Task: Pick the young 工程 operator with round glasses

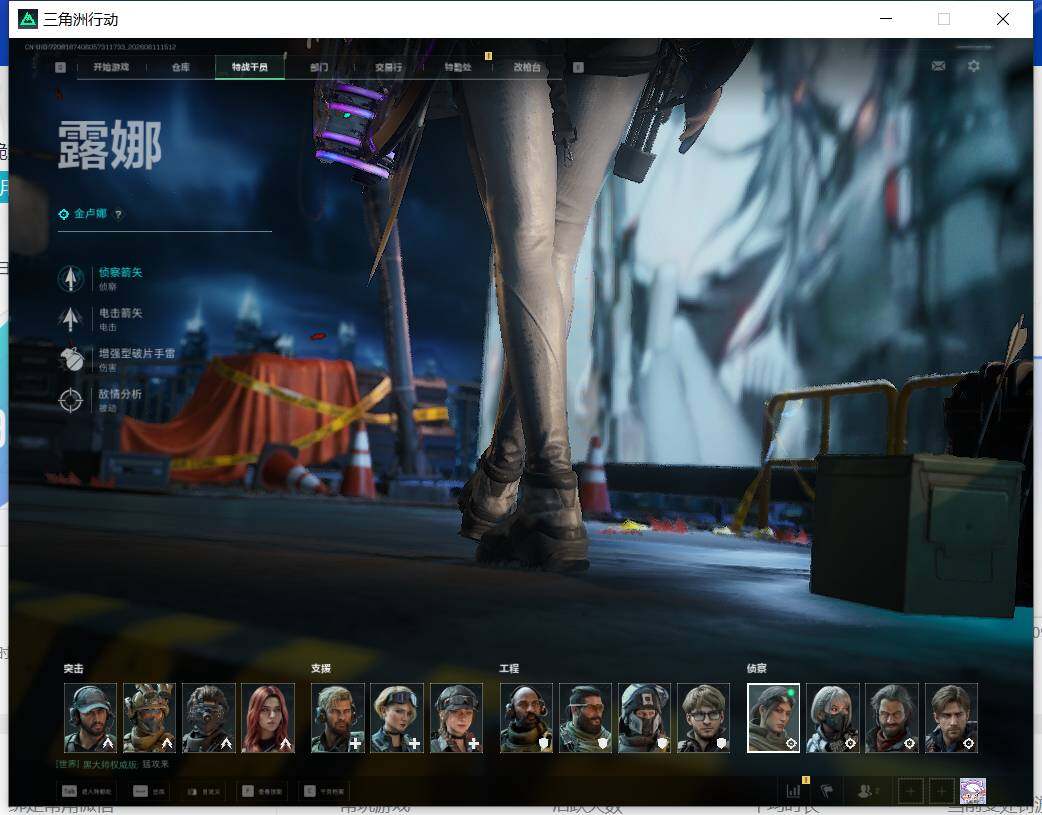Action: click(x=704, y=718)
